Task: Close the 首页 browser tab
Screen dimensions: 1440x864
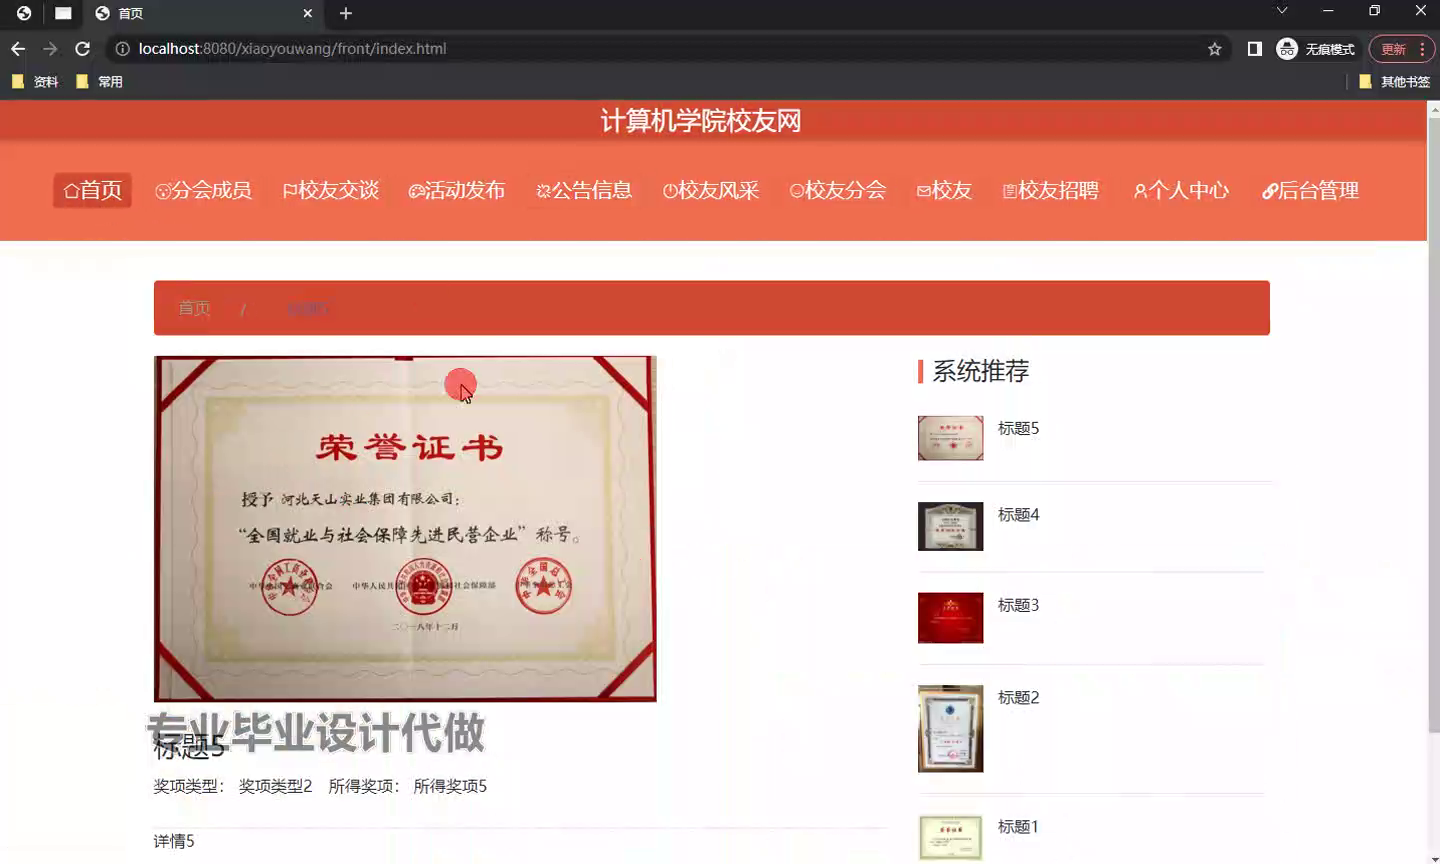Action: point(307,13)
